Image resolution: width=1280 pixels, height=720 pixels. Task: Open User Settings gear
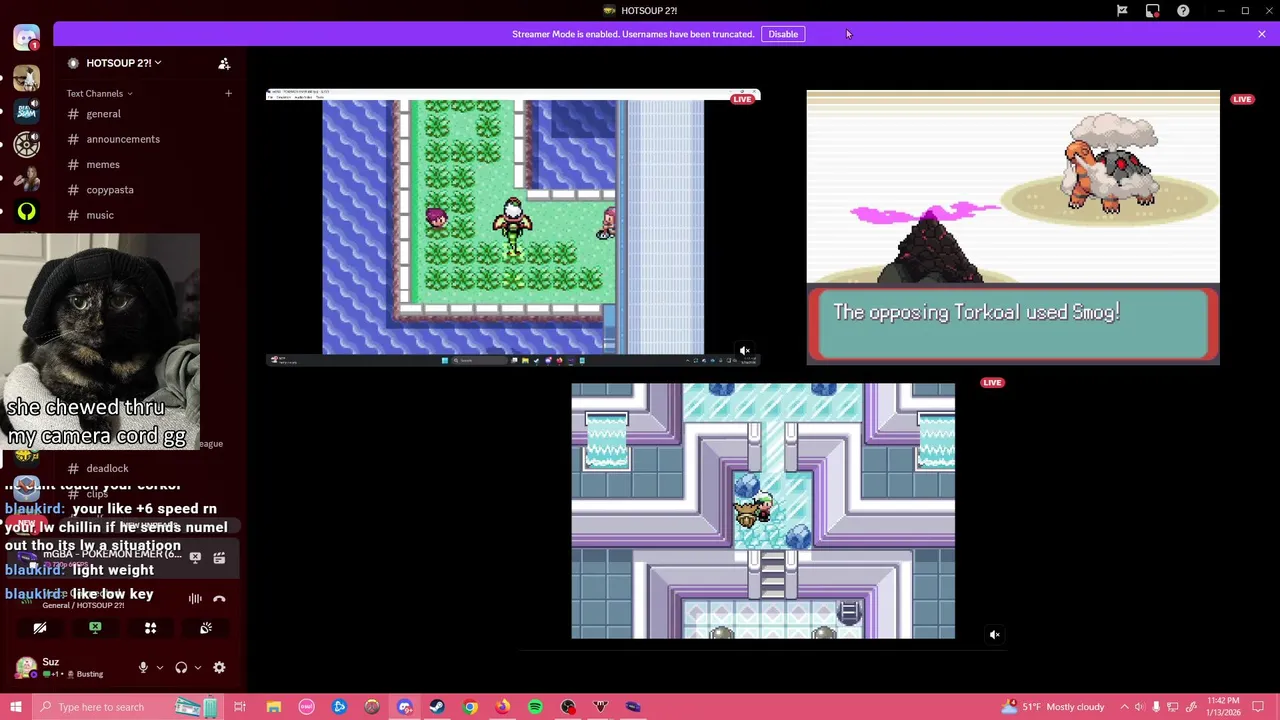[x=219, y=667]
